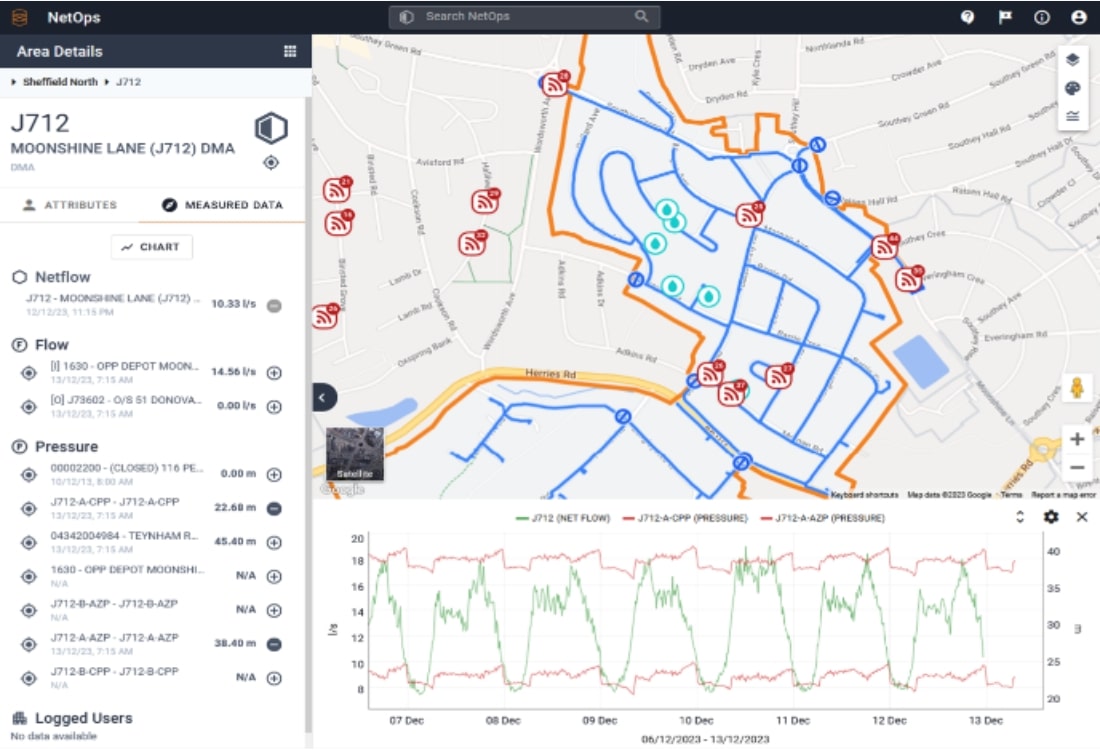Click the map flow lines icon

tap(1072, 116)
